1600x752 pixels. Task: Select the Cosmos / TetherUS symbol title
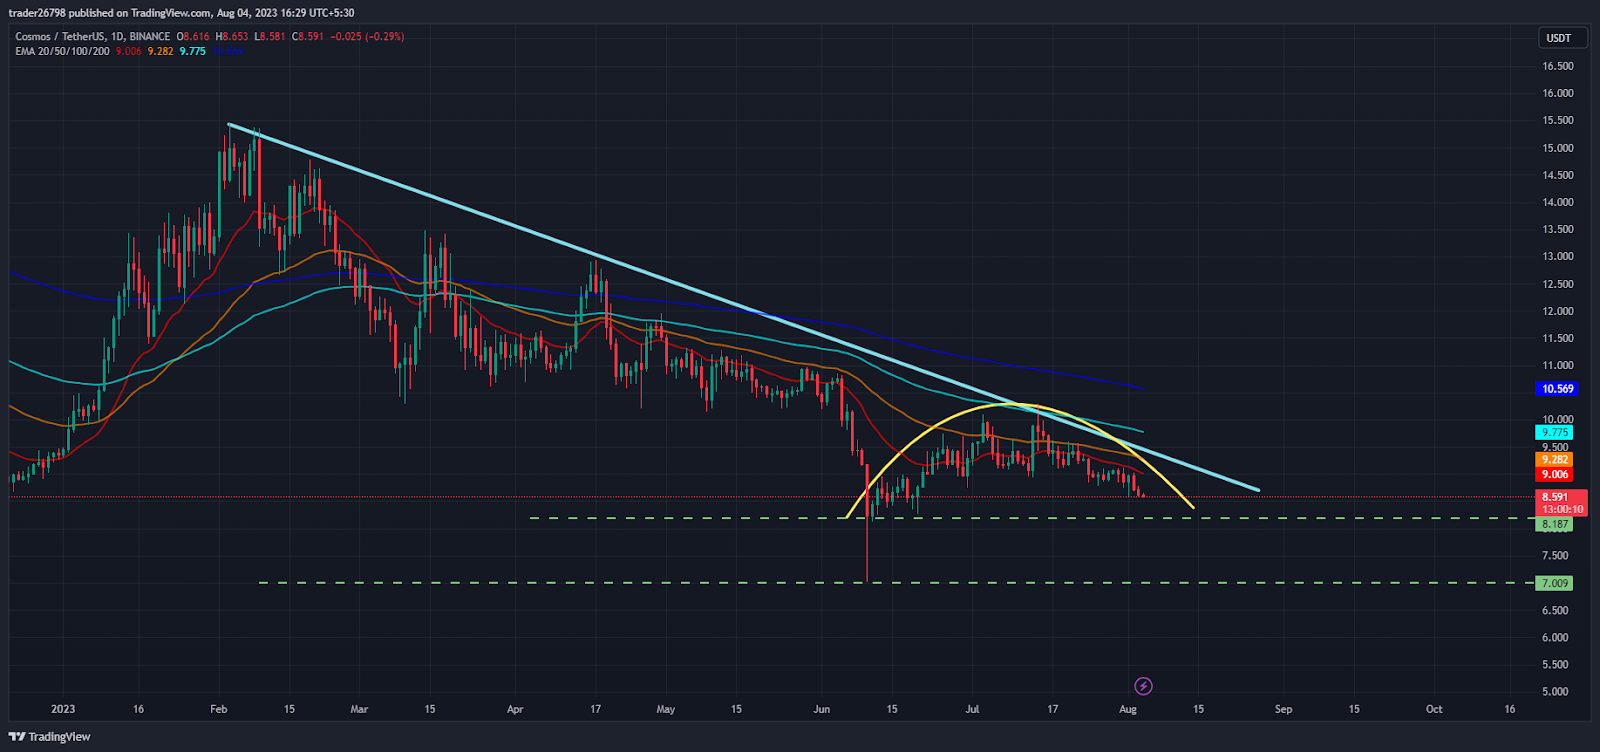point(61,36)
